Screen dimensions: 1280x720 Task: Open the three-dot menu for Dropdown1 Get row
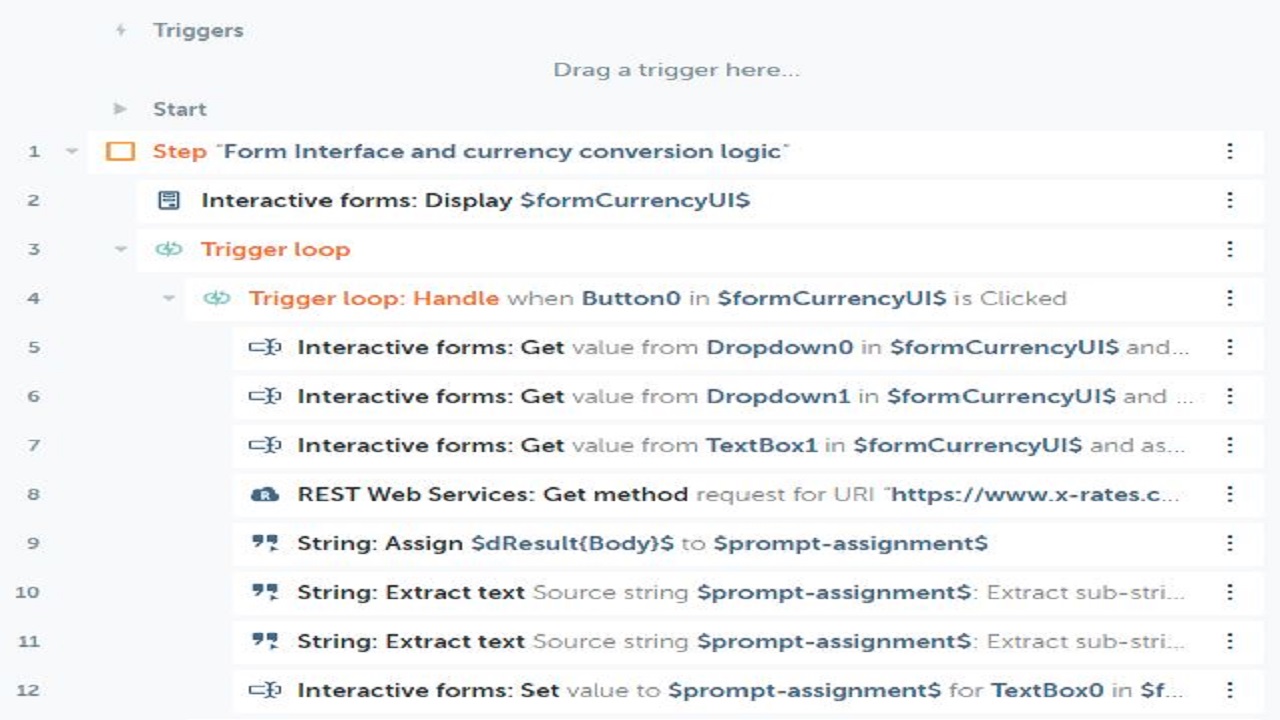[1230, 396]
